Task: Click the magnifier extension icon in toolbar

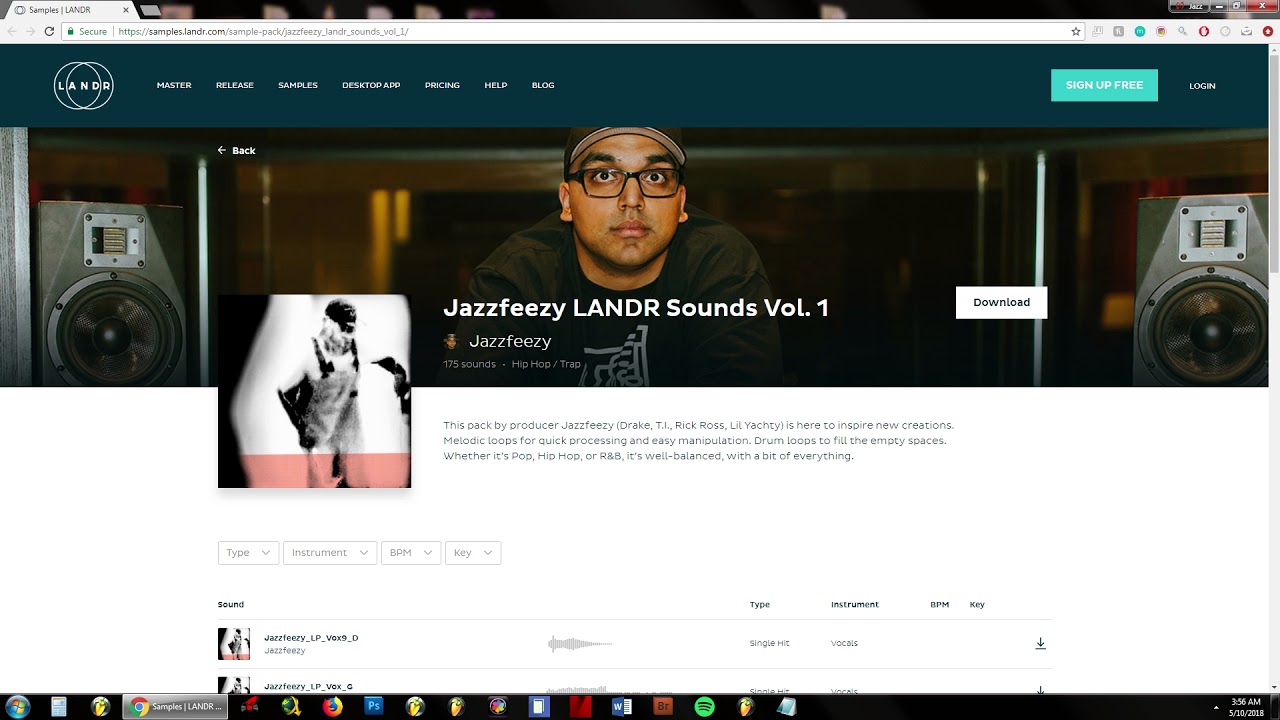Action: pos(1182,31)
